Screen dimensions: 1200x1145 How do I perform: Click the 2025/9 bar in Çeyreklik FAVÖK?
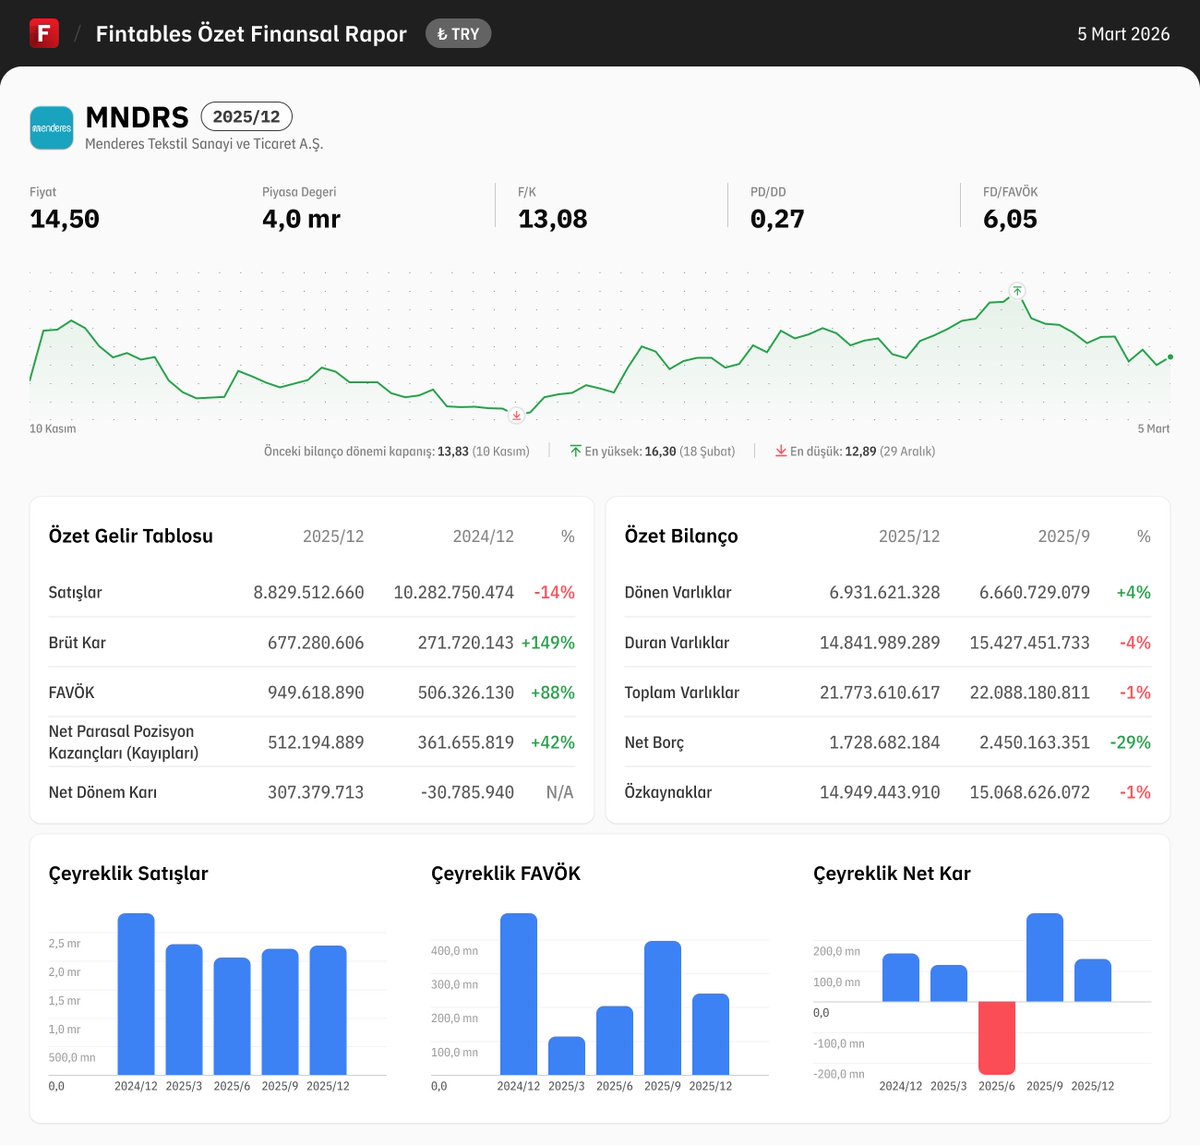(x=662, y=1008)
